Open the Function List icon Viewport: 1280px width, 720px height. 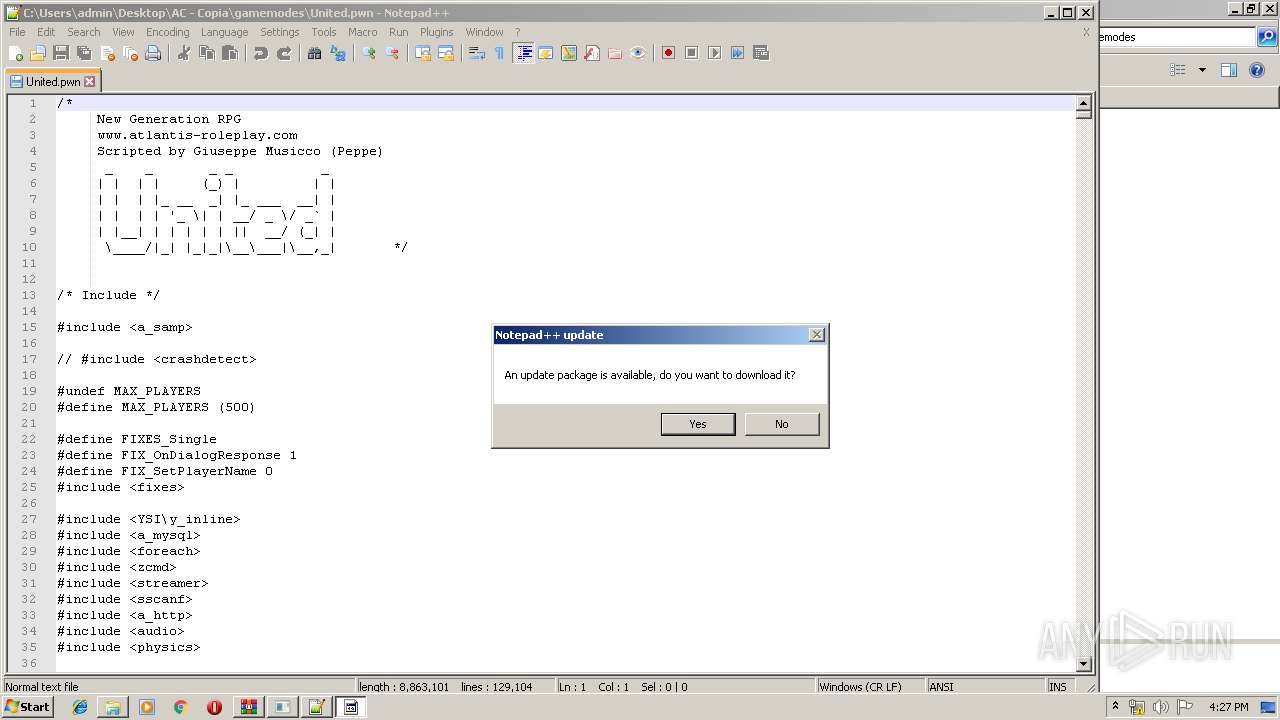tap(592, 53)
